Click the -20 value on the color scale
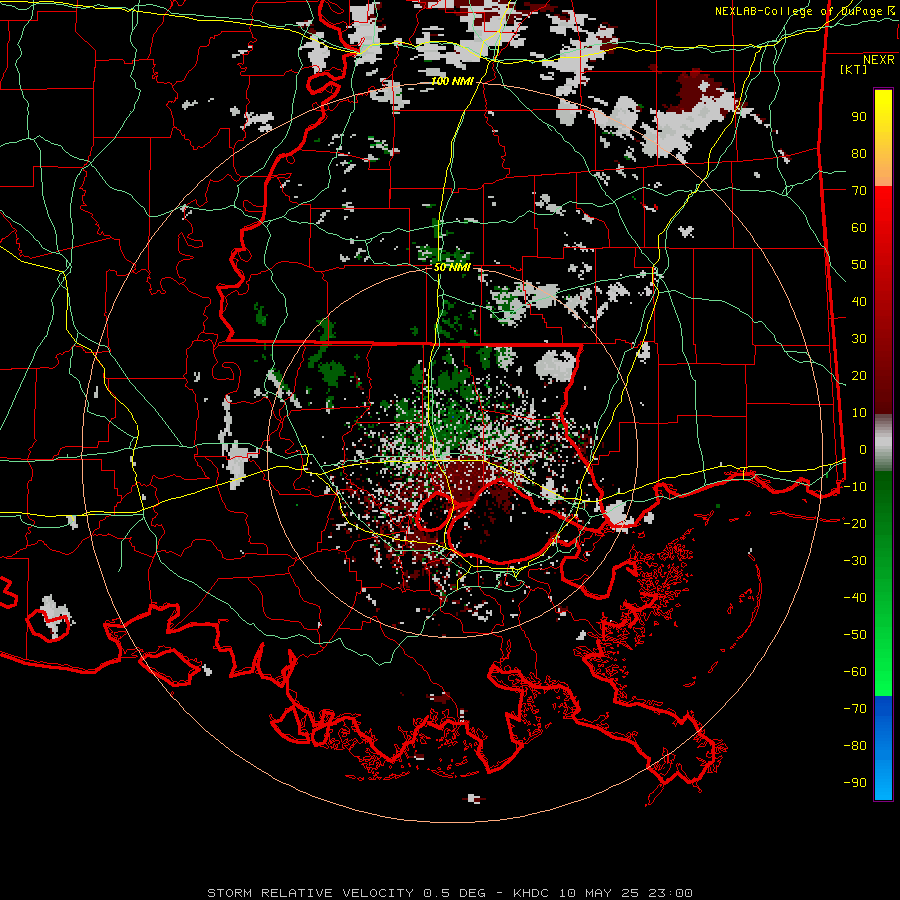 pos(855,524)
